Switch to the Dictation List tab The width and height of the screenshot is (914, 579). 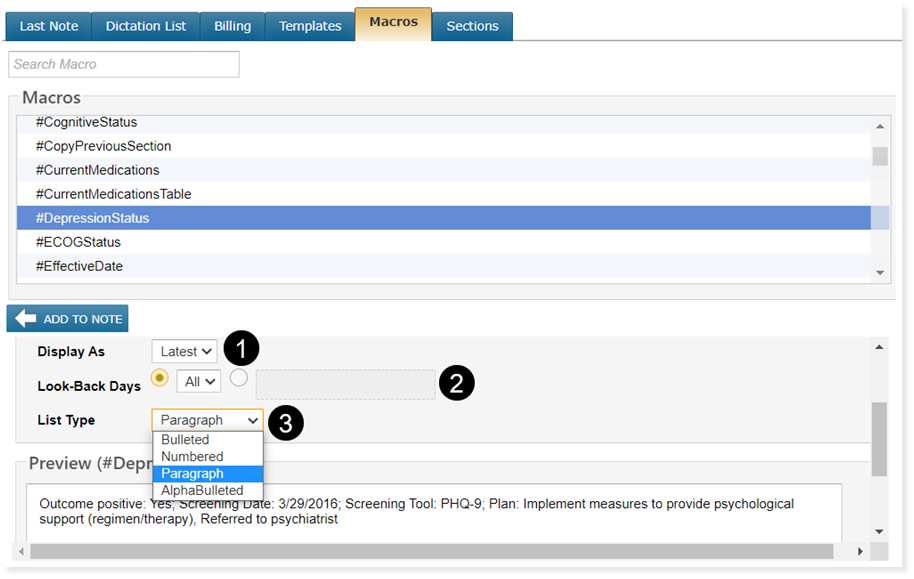146,26
